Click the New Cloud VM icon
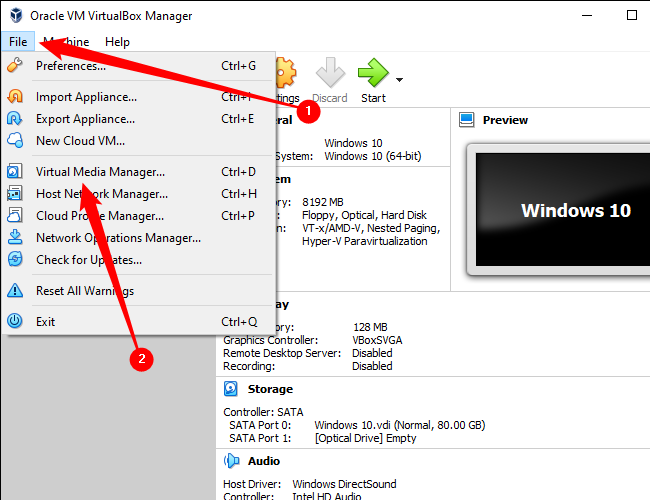The width and height of the screenshot is (650, 500). tap(15, 141)
